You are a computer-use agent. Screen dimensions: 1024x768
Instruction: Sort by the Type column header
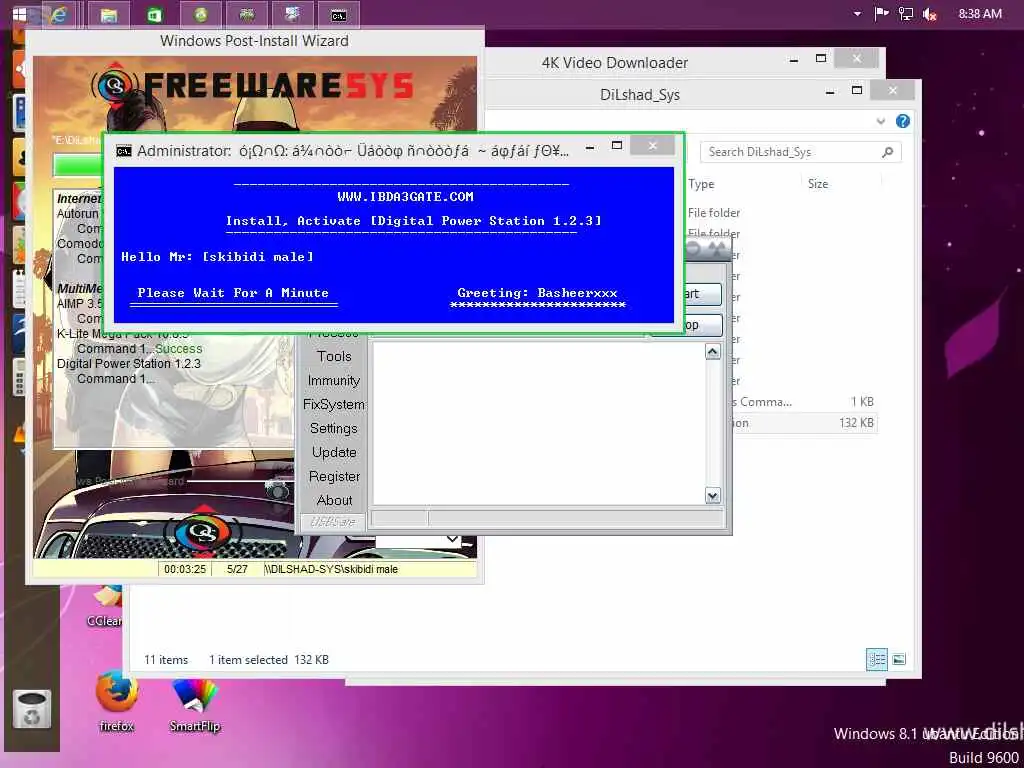pyautogui.click(x=701, y=184)
